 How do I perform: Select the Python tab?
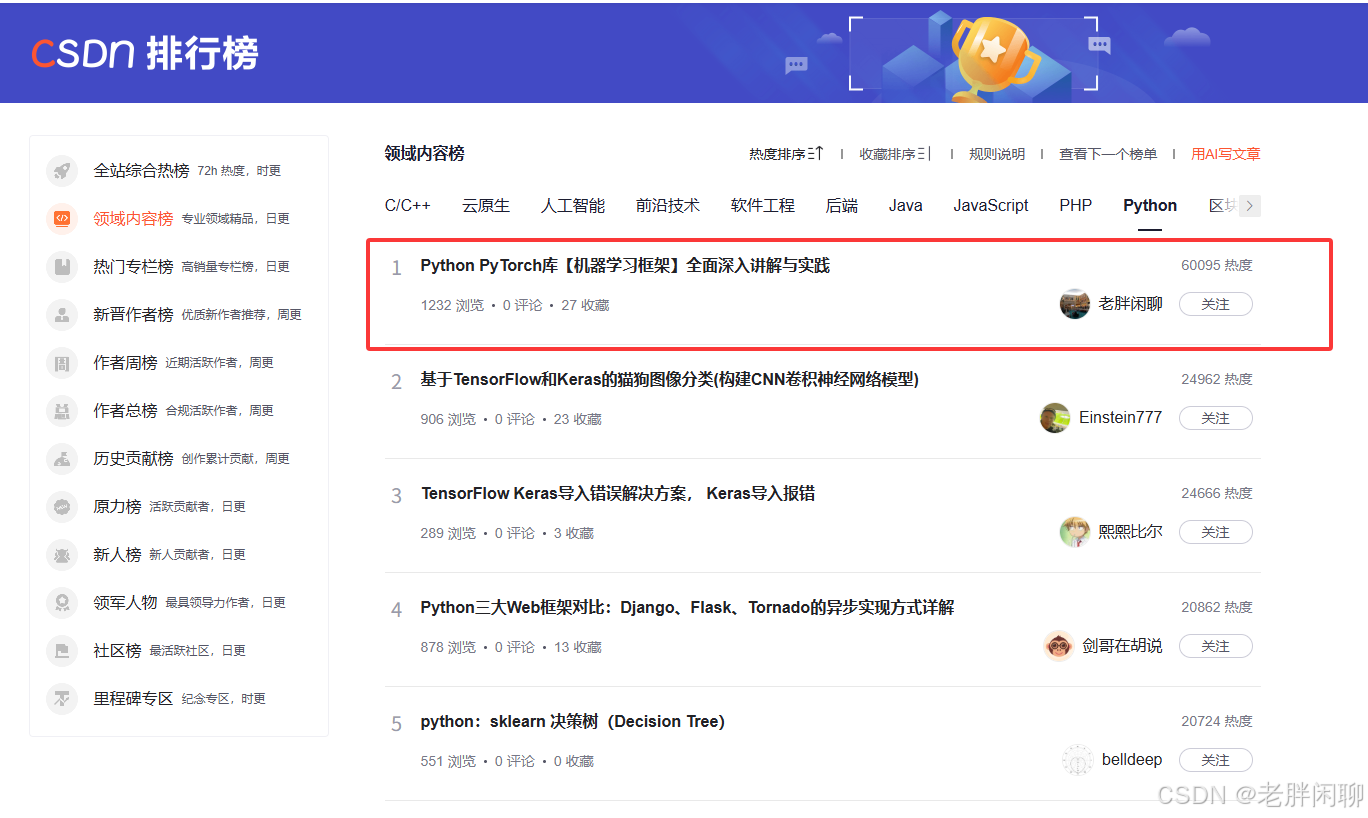coord(1150,205)
